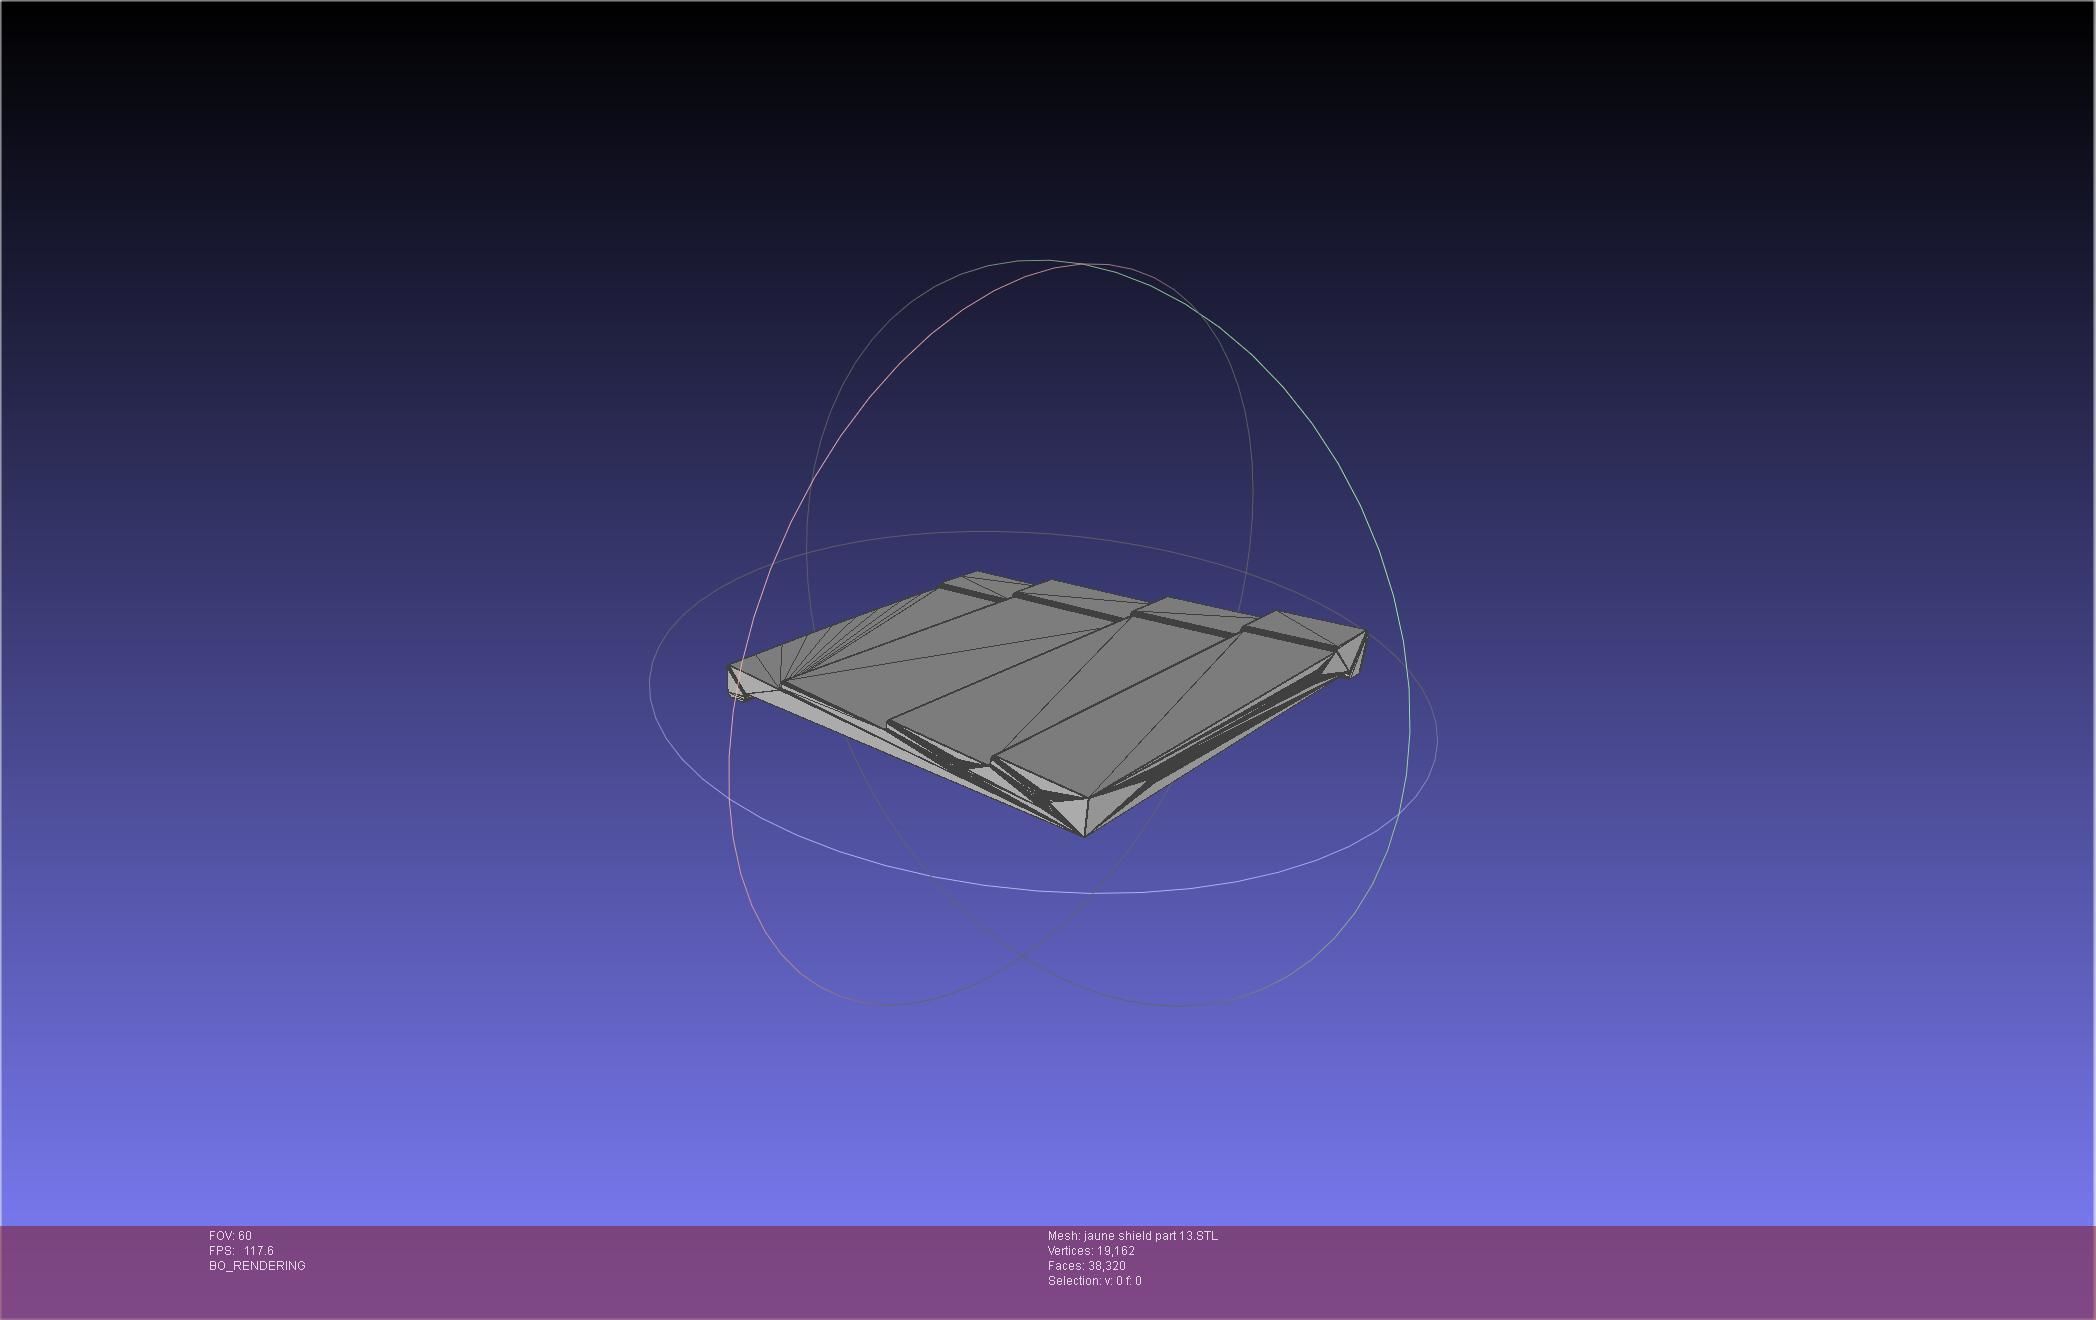Click 'Mesh: jaune shield part 13.STL' text
Image resolution: width=2096 pixels, height=1320 pixels.
(x=1133, y=1236)
